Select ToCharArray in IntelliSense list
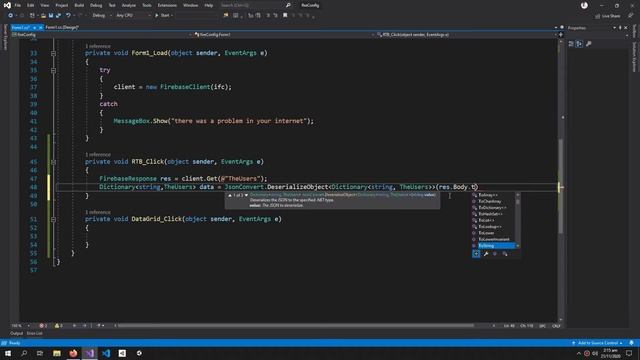 (x=494, y=201)
